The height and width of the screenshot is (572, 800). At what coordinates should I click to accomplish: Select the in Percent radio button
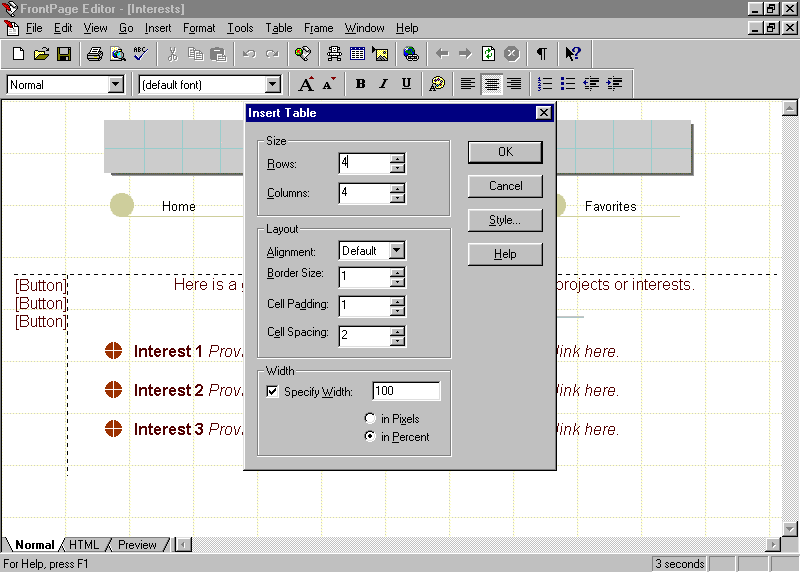pos(370,437)
